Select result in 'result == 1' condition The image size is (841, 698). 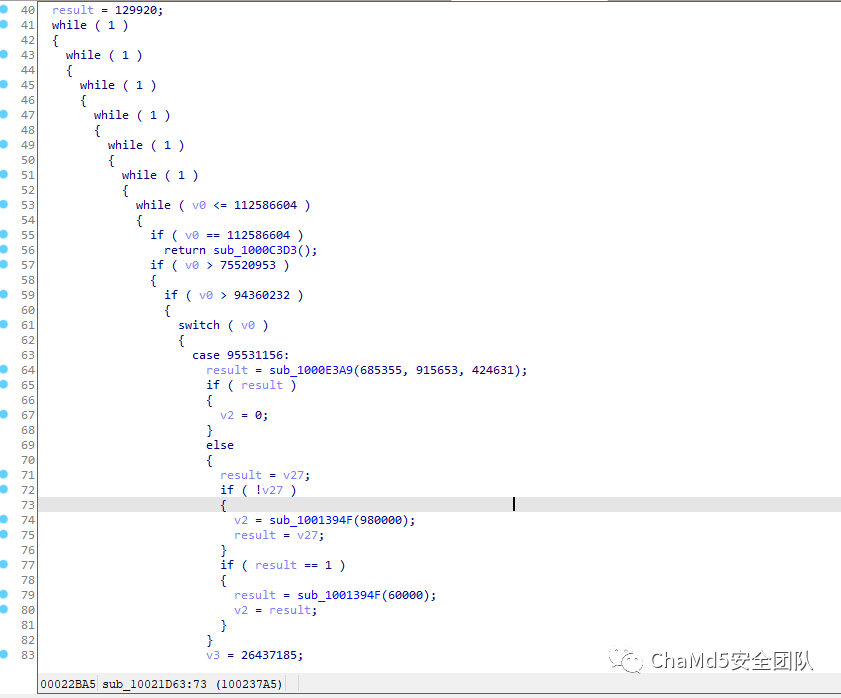(x=276, y=565)
